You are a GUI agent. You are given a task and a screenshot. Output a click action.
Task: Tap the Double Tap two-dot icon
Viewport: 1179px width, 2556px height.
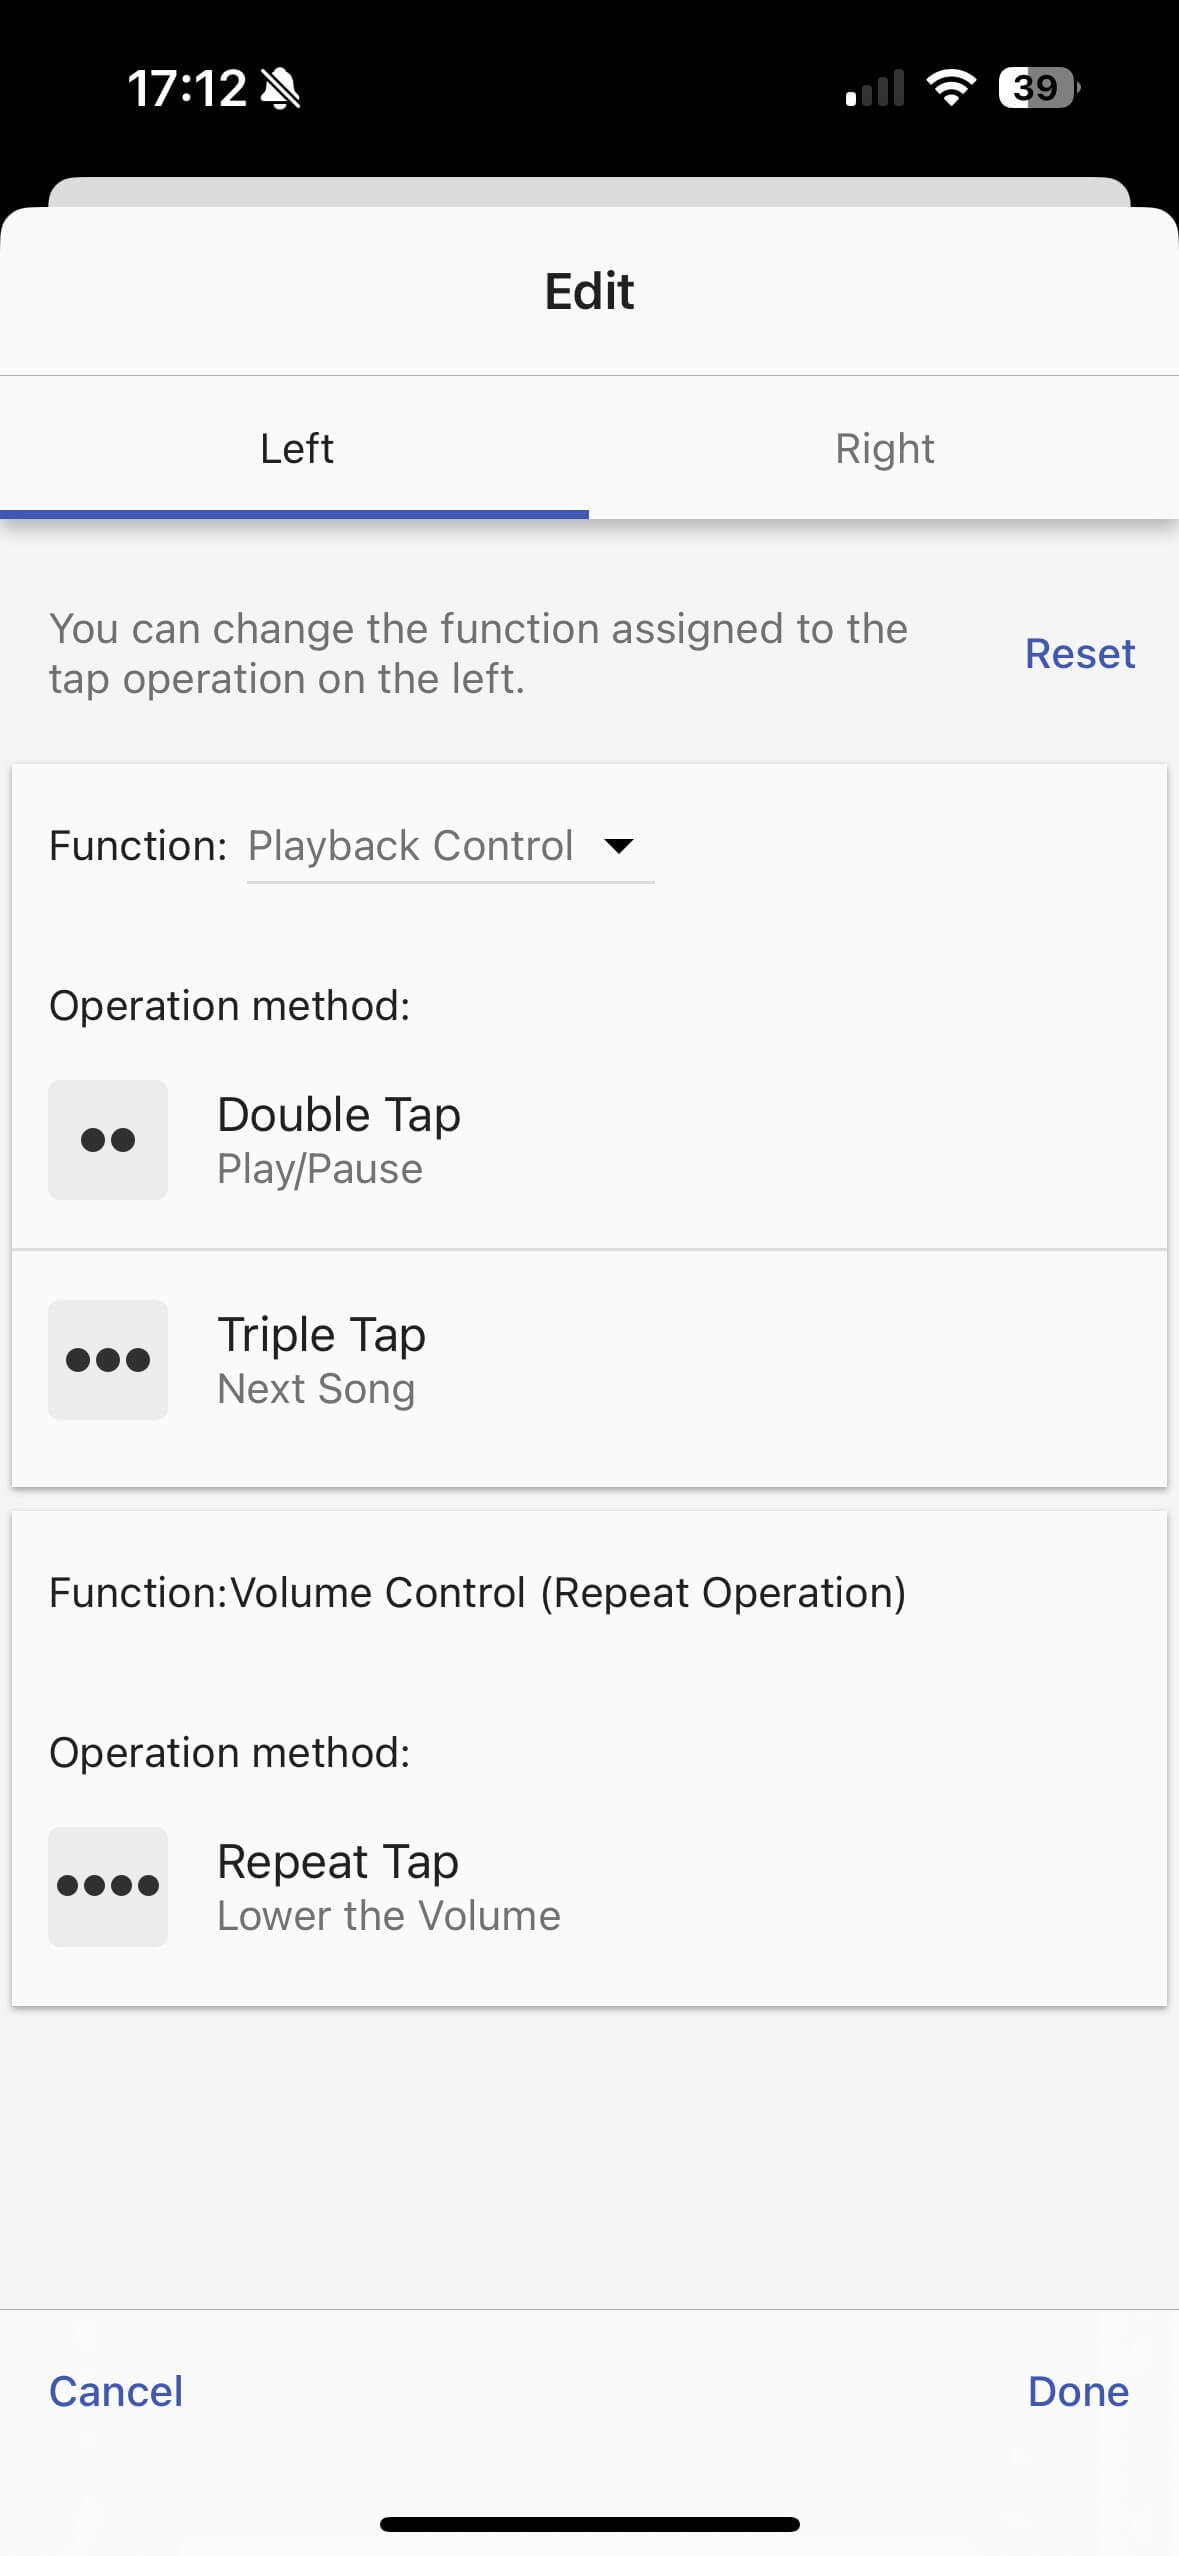pos(108,1140)
